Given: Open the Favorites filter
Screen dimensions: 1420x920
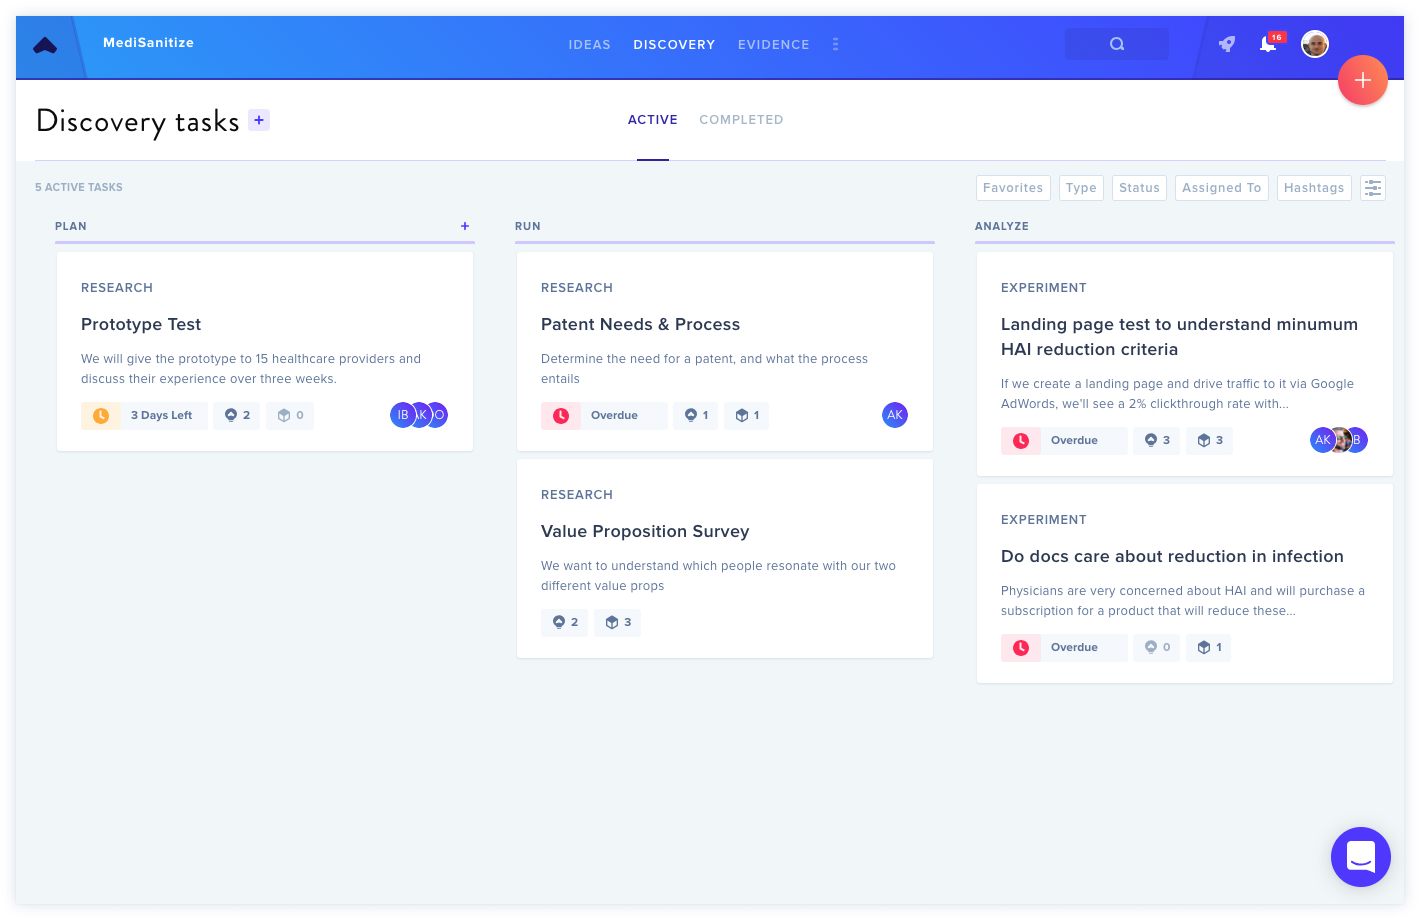Looking at the screenshot, I should coord(1013,188).
